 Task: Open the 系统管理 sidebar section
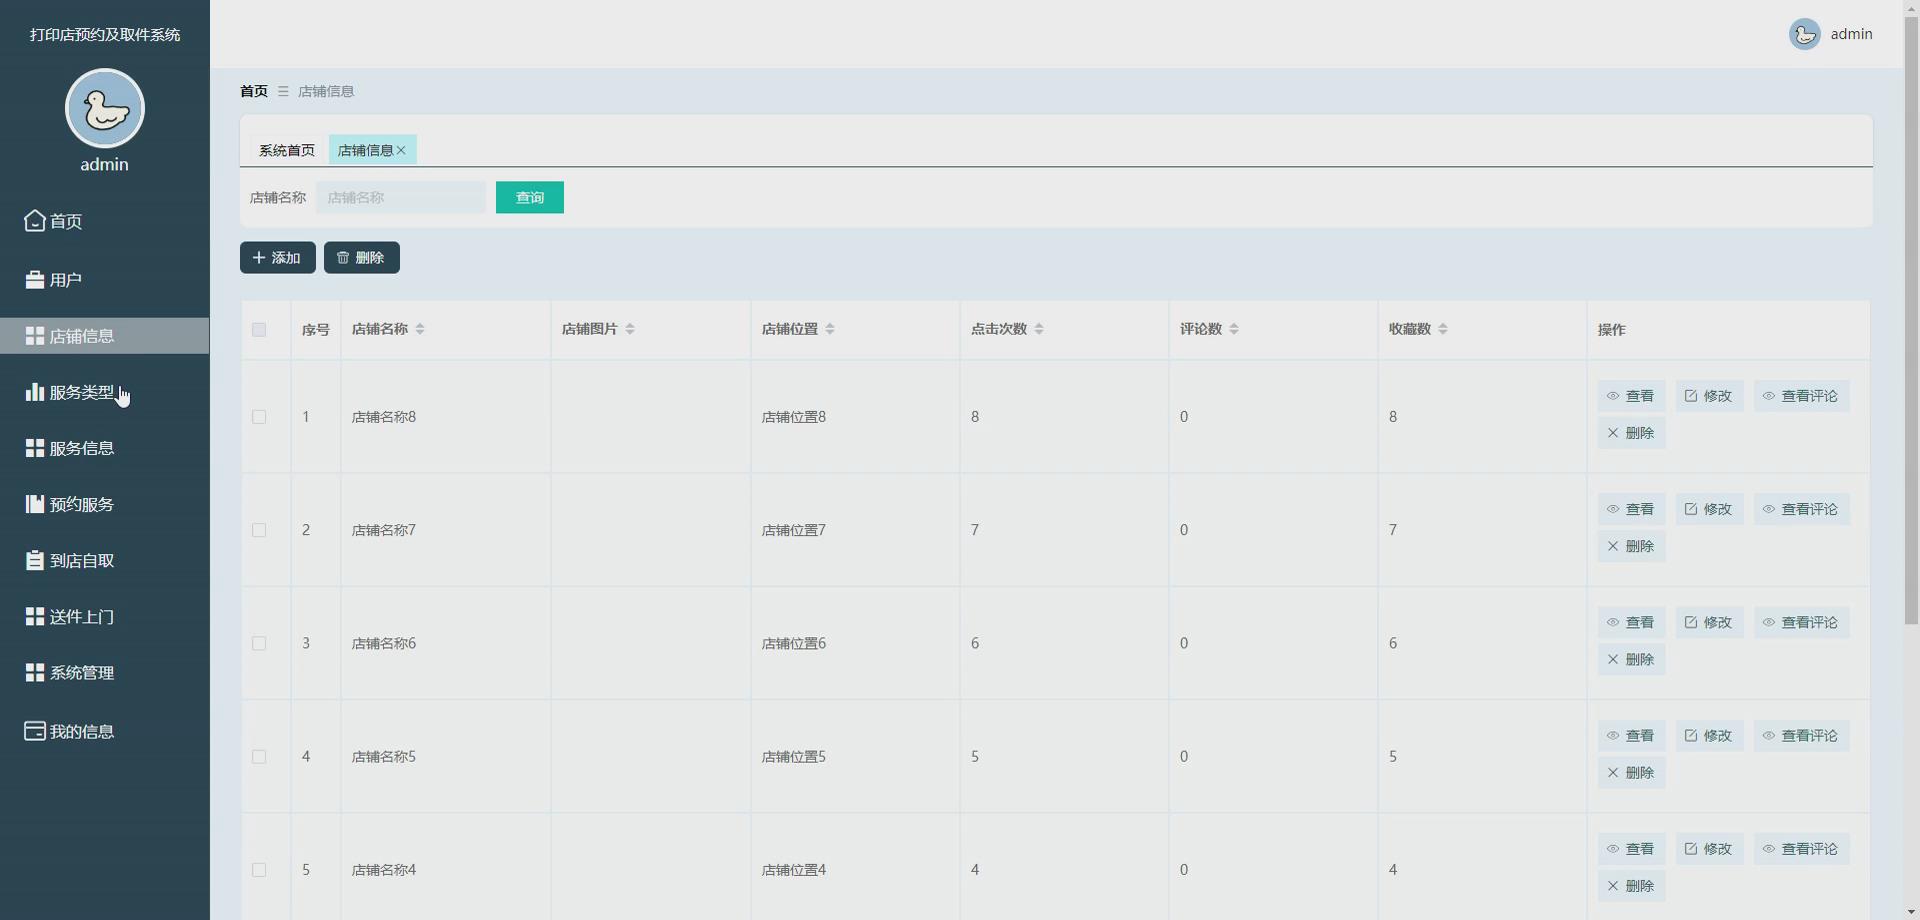click(81, 673)
